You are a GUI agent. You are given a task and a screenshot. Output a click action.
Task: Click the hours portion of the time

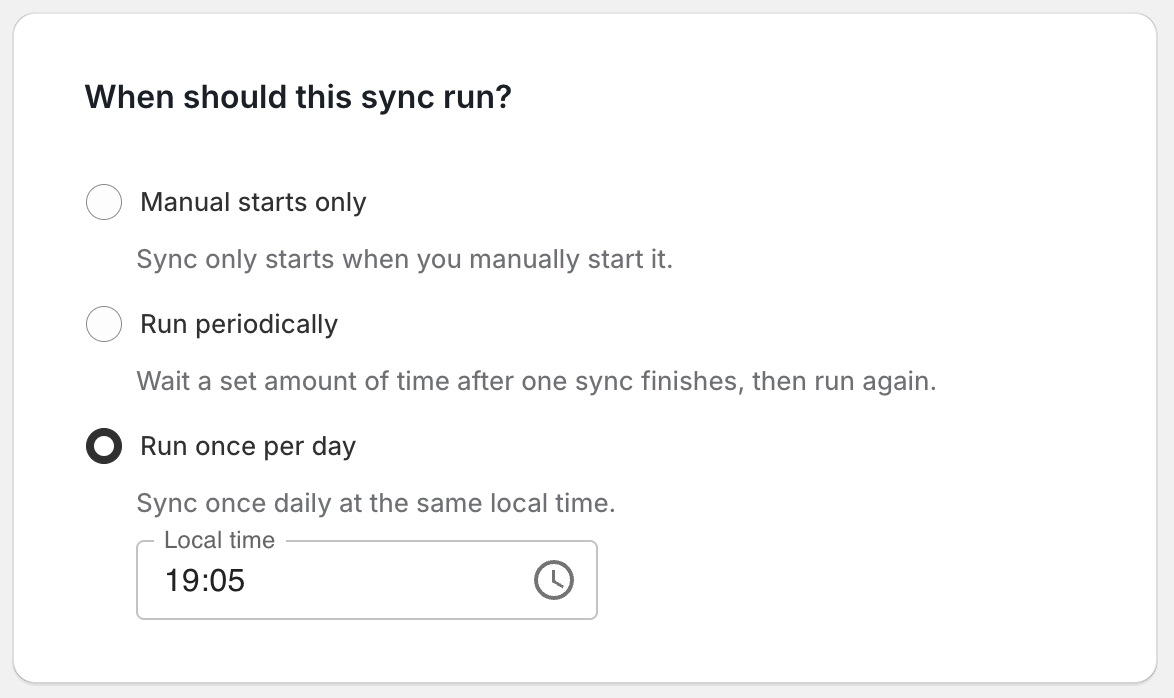[x=180, y=580]
